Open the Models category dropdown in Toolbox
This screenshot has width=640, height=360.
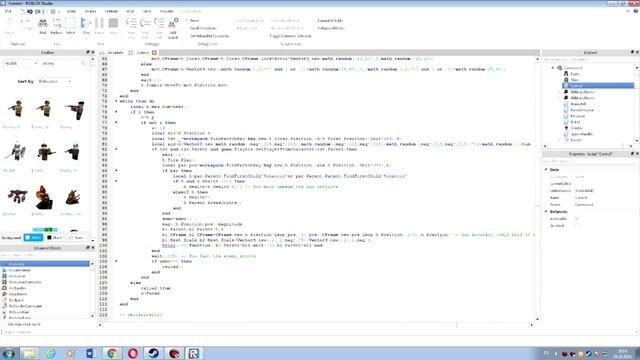click(20, 63)
